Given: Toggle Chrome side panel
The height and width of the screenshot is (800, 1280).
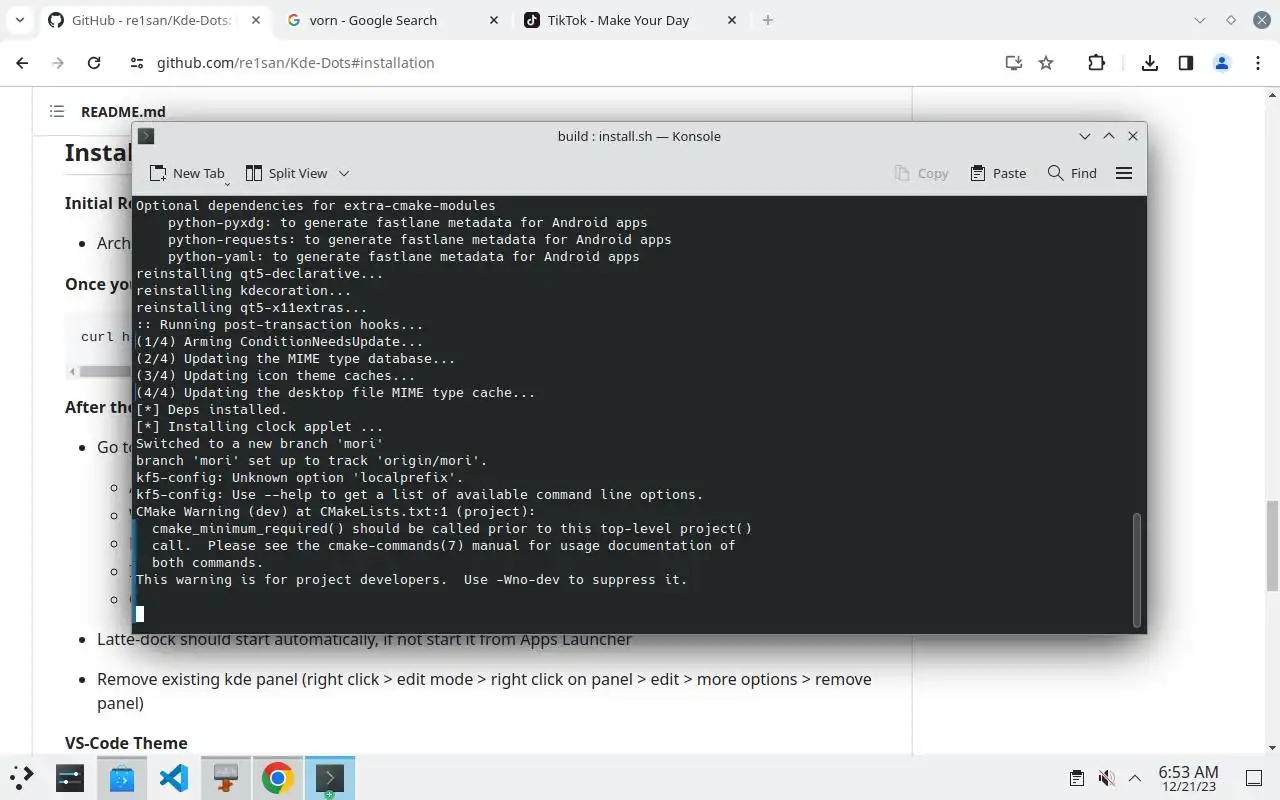Looking at the screenshot, I should tap(1186, 62).
